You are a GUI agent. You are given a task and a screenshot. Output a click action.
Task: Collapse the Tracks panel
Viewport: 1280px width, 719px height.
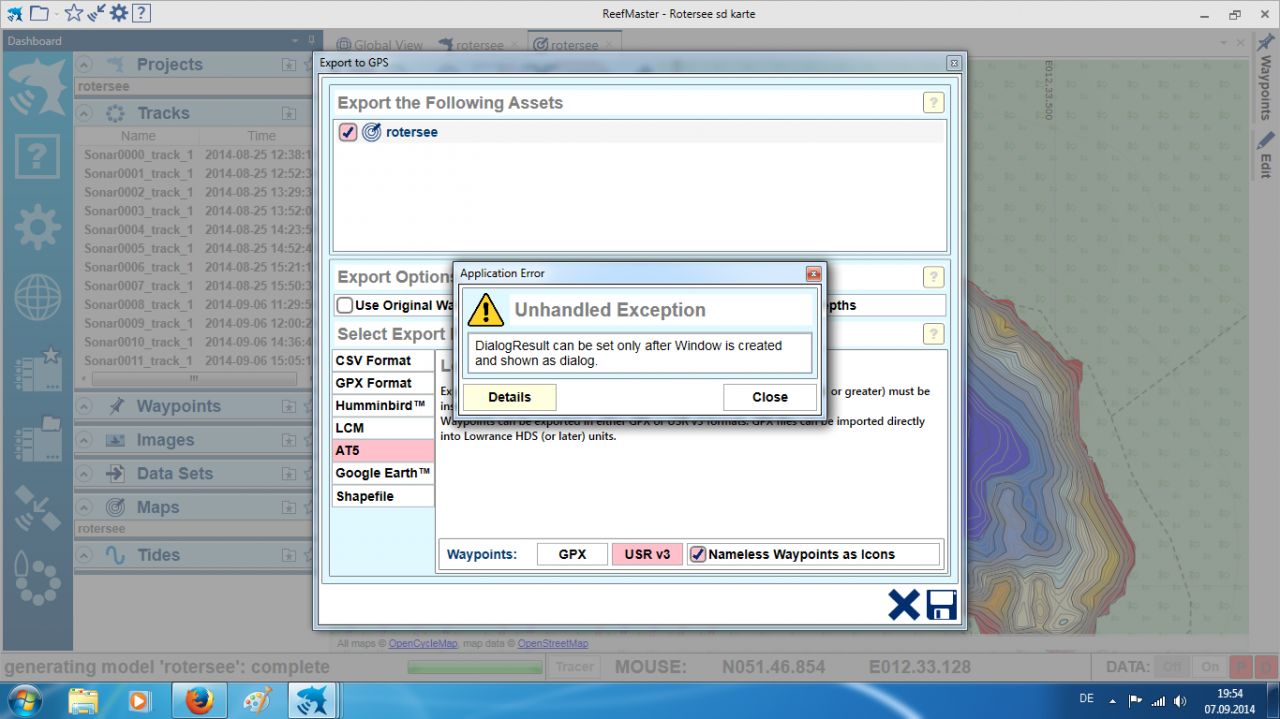point(86,113)
